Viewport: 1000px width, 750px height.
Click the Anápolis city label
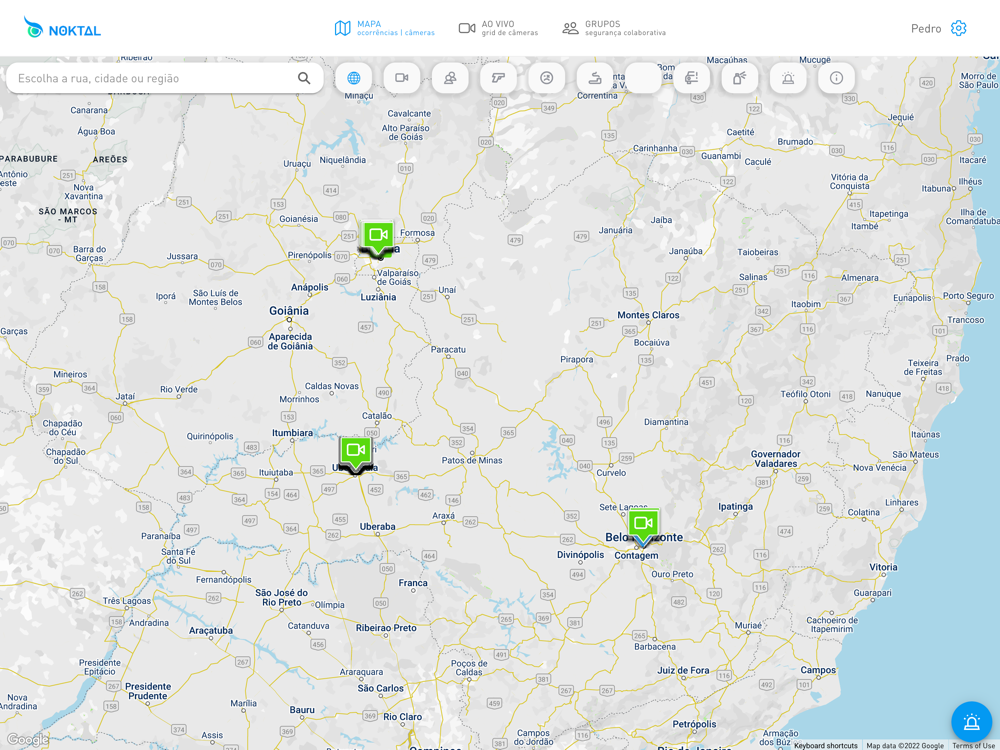tap(309, 287)
